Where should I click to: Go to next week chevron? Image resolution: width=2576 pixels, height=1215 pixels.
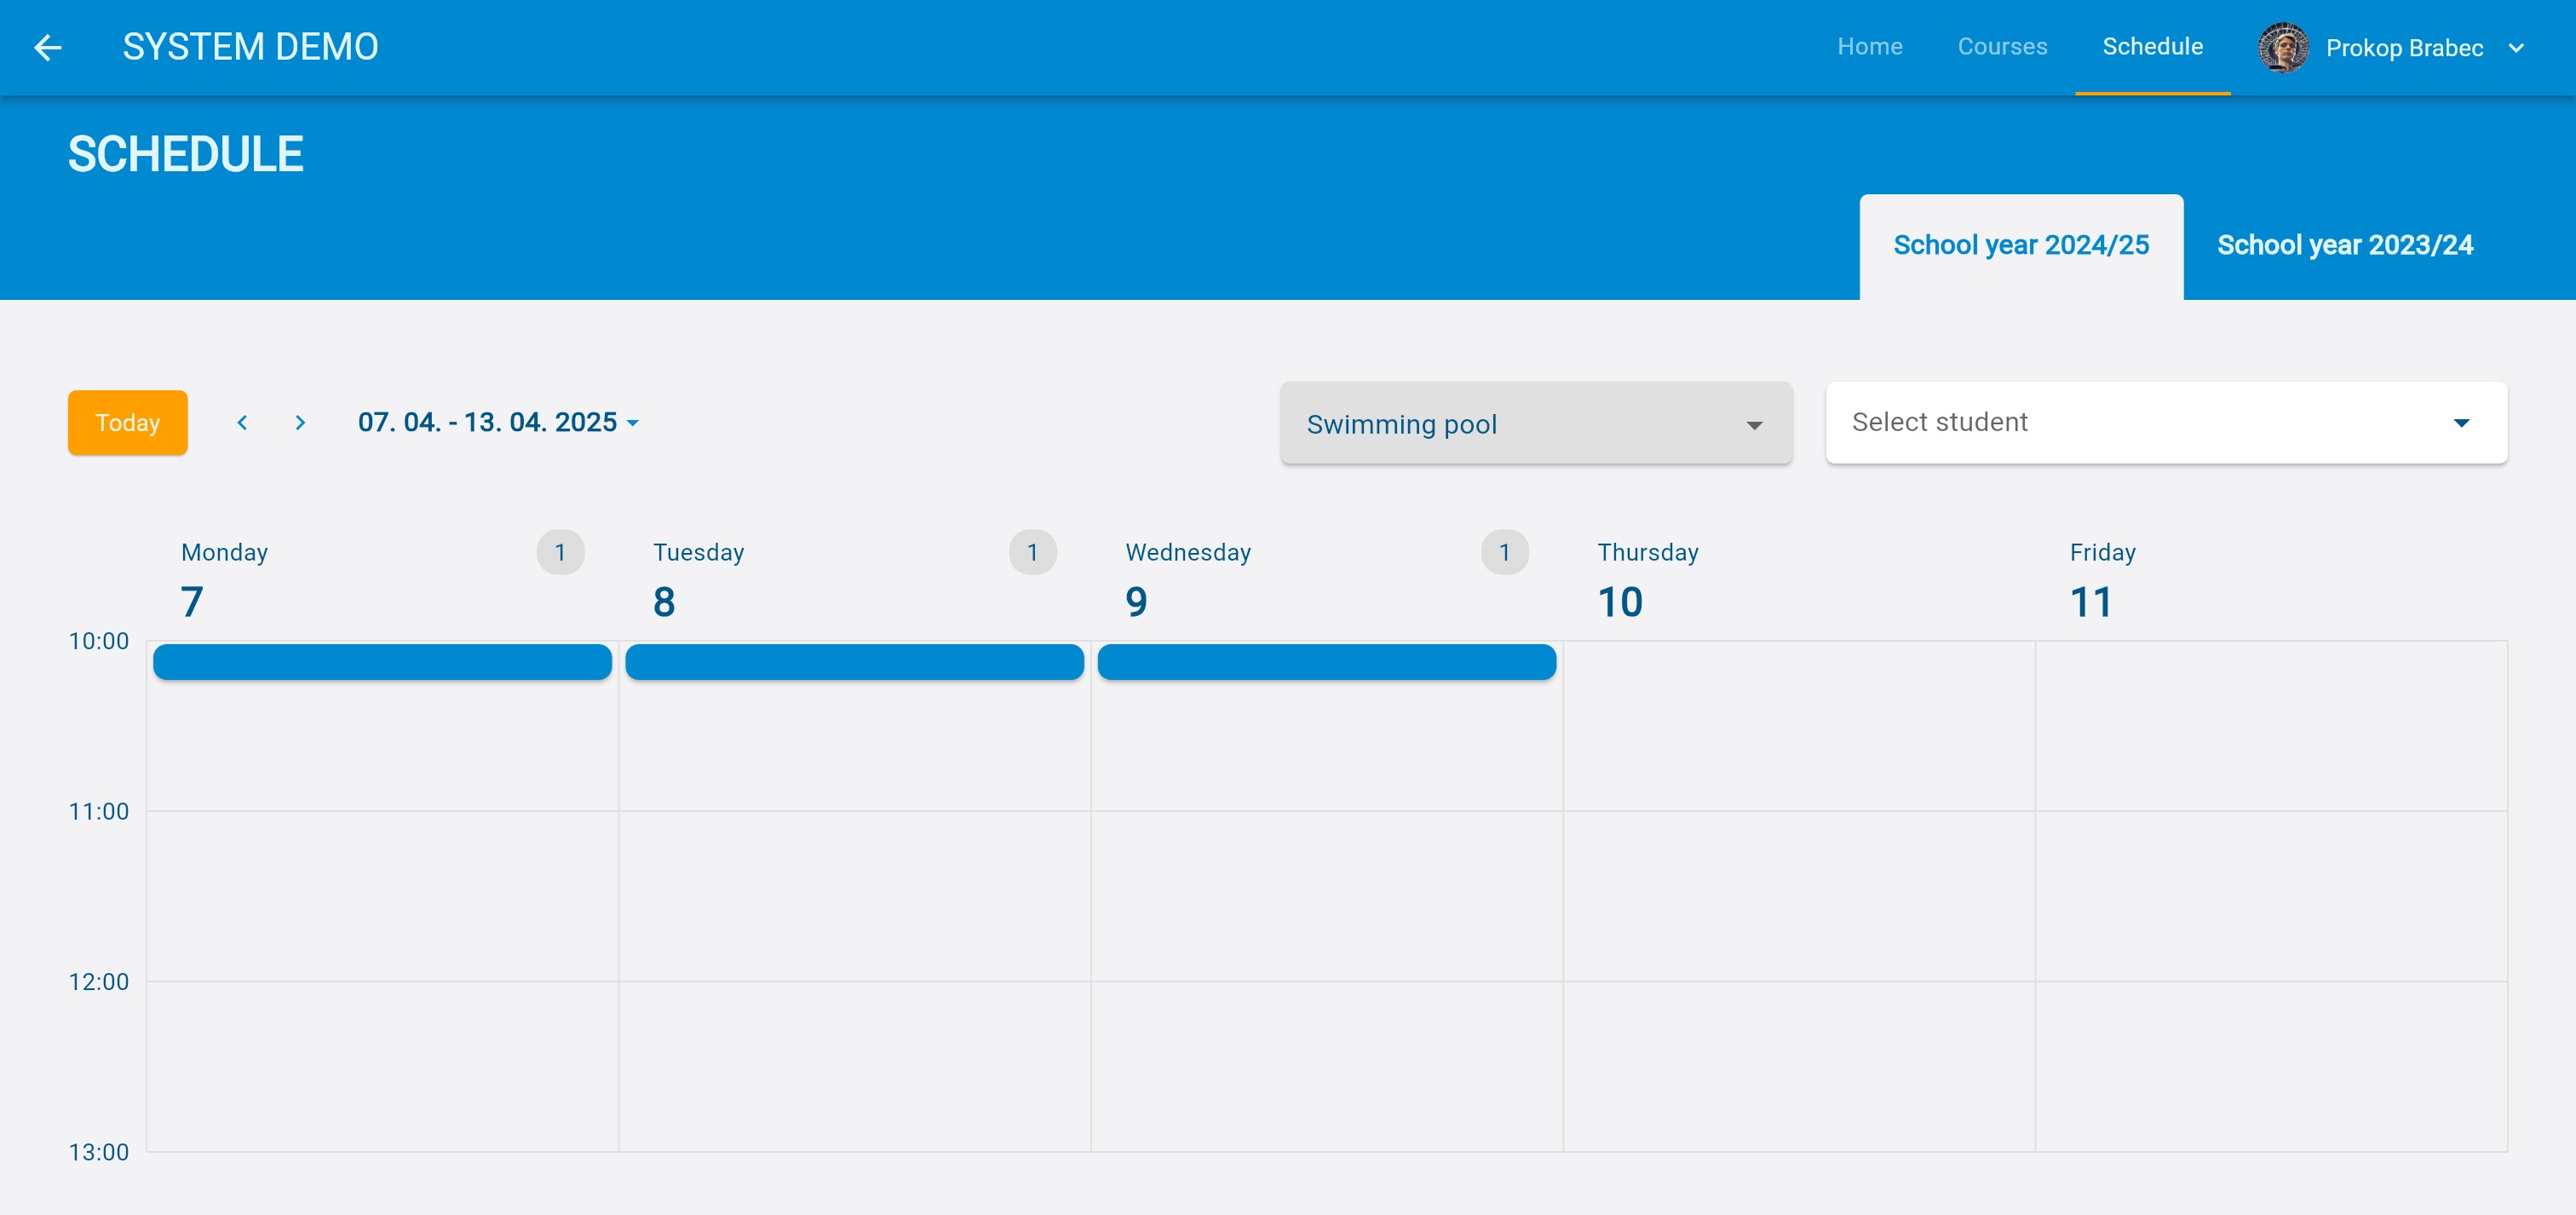click(300, 422)
